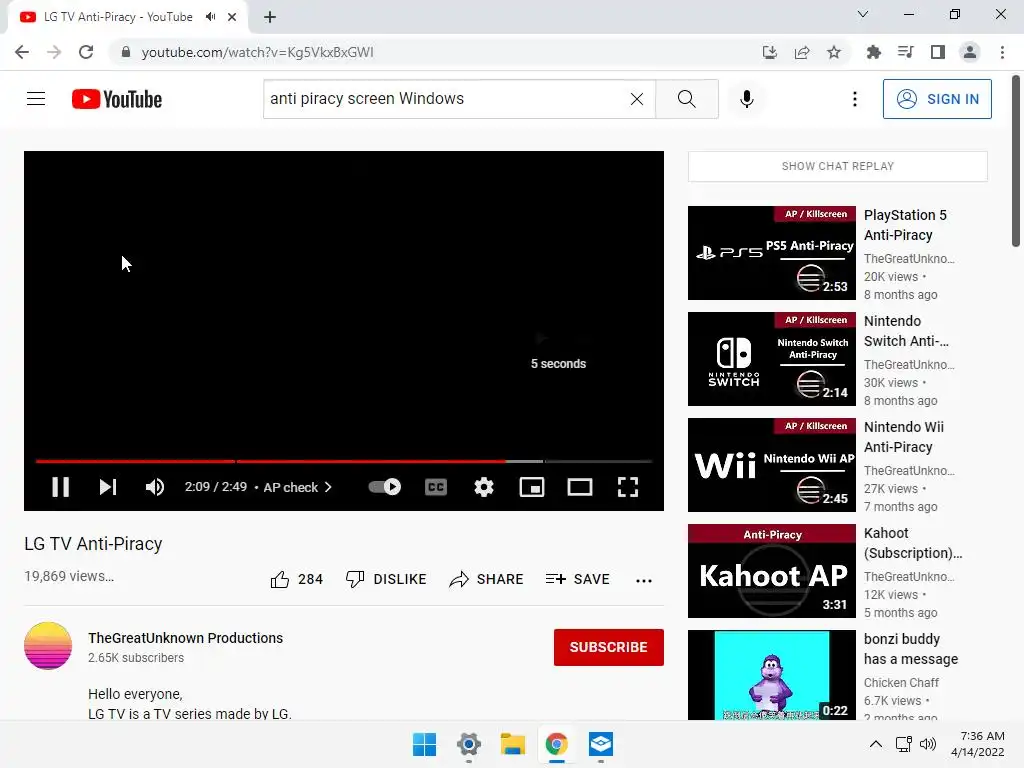Open Chrome extensions puzzle icon
The image size is (1024, 768).
coord(874,52)
